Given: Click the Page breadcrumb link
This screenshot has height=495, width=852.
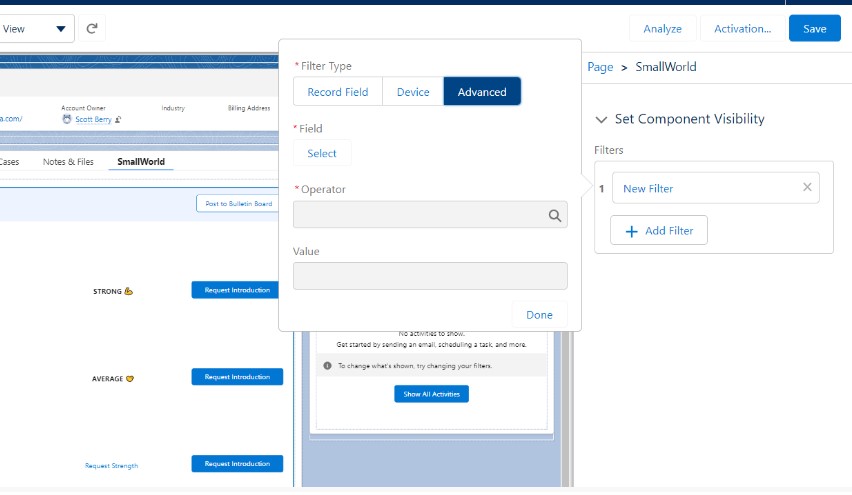Looking at the screenshot, I should [x=600, y=67].
